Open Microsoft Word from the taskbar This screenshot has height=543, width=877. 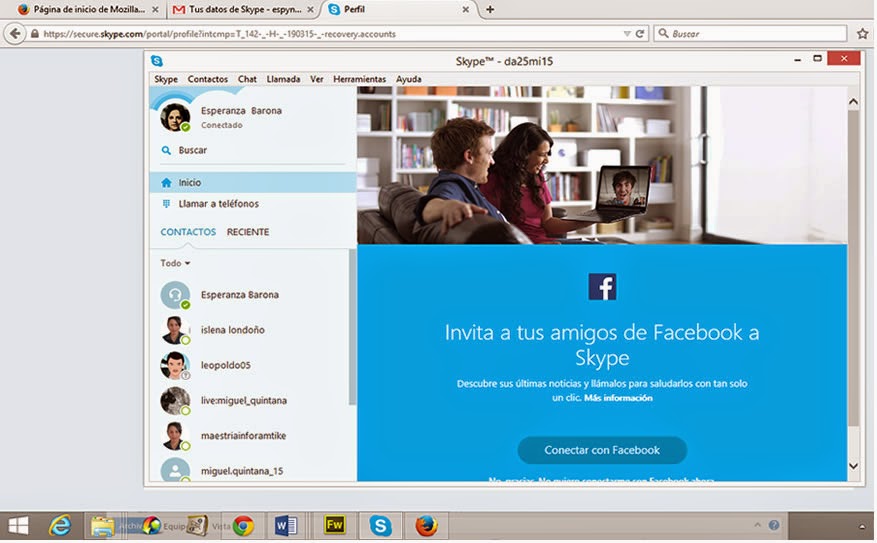[x=285, y=526]
